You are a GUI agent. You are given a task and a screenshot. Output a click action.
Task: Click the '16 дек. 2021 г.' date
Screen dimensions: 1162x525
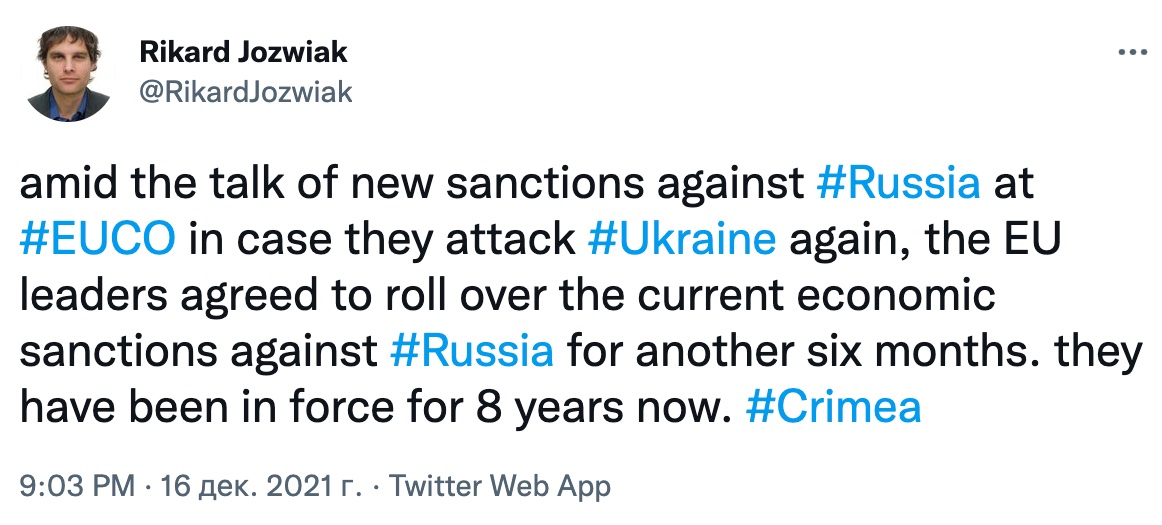tap(257, 487)
